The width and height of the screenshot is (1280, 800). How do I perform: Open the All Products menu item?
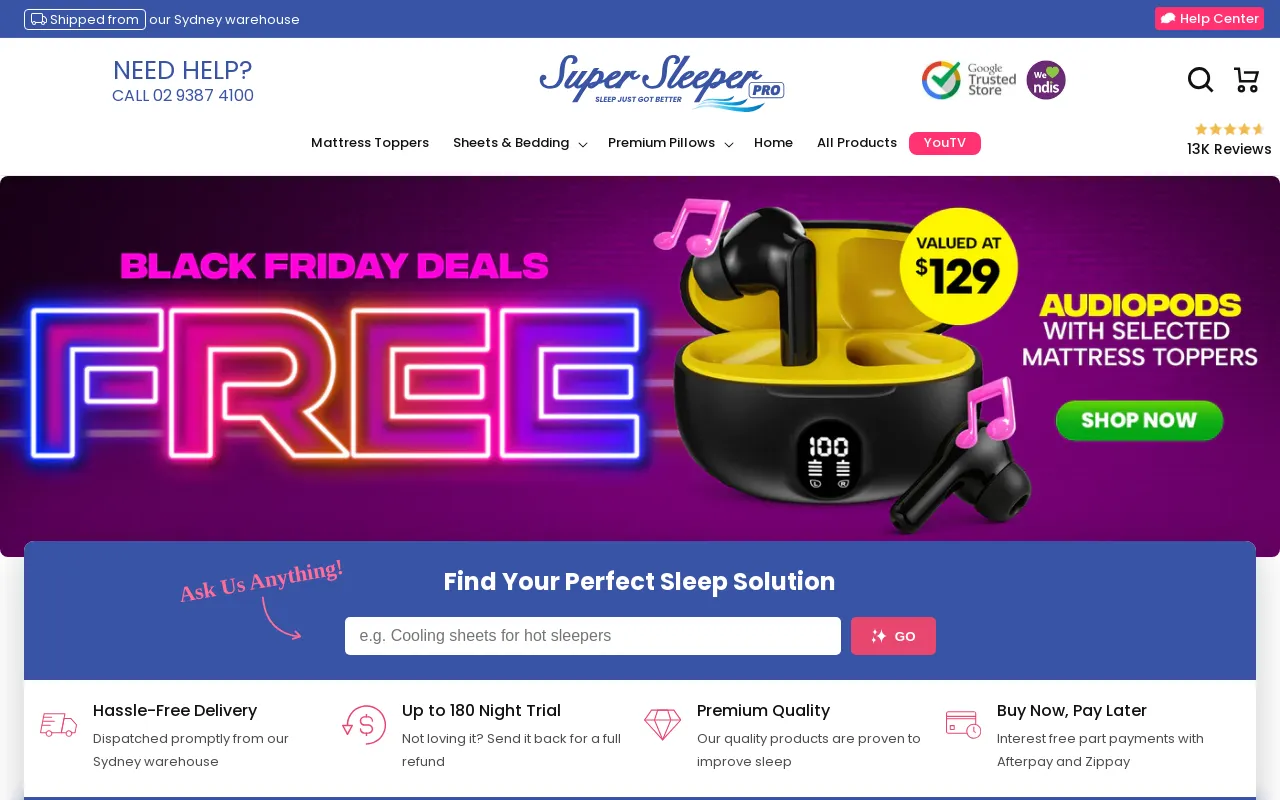(x=857, y=143)
